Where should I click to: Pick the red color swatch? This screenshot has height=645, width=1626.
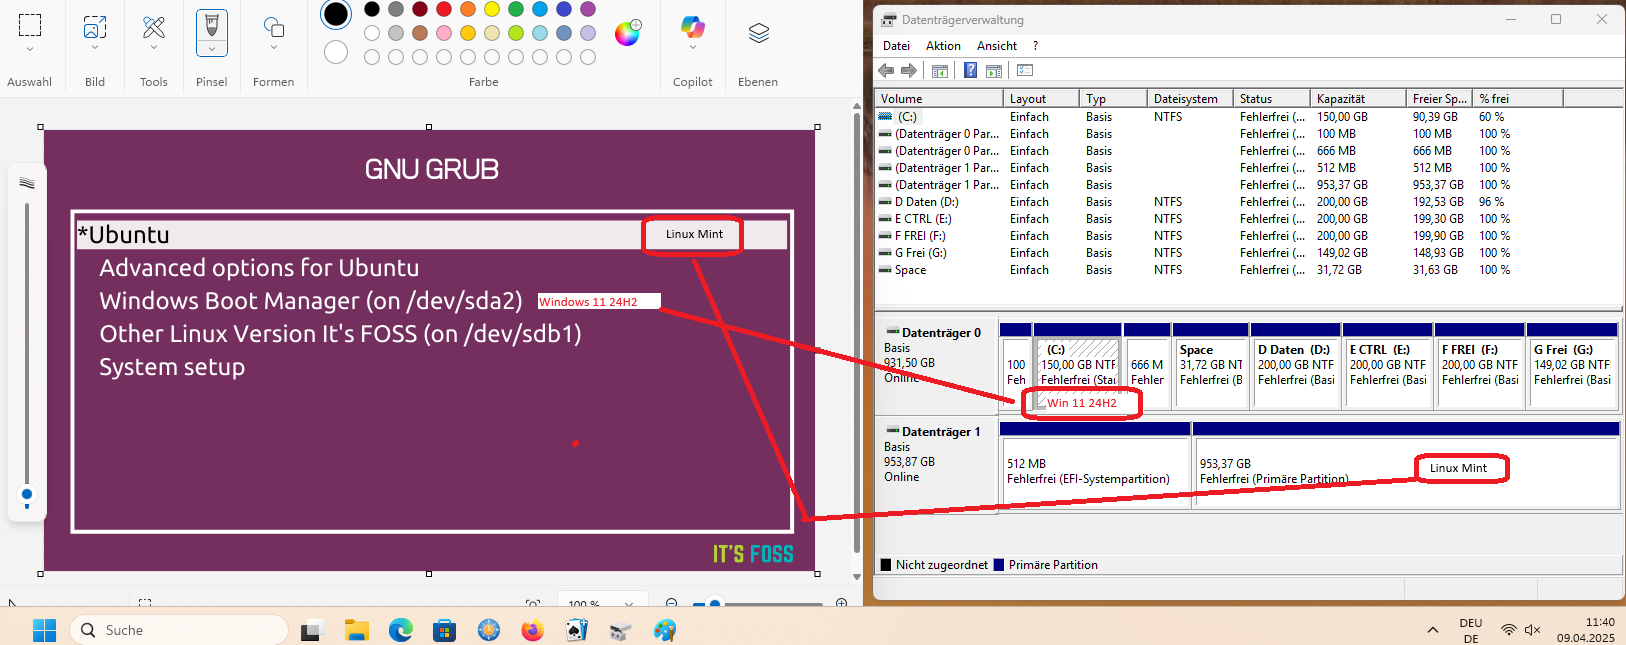444,9
